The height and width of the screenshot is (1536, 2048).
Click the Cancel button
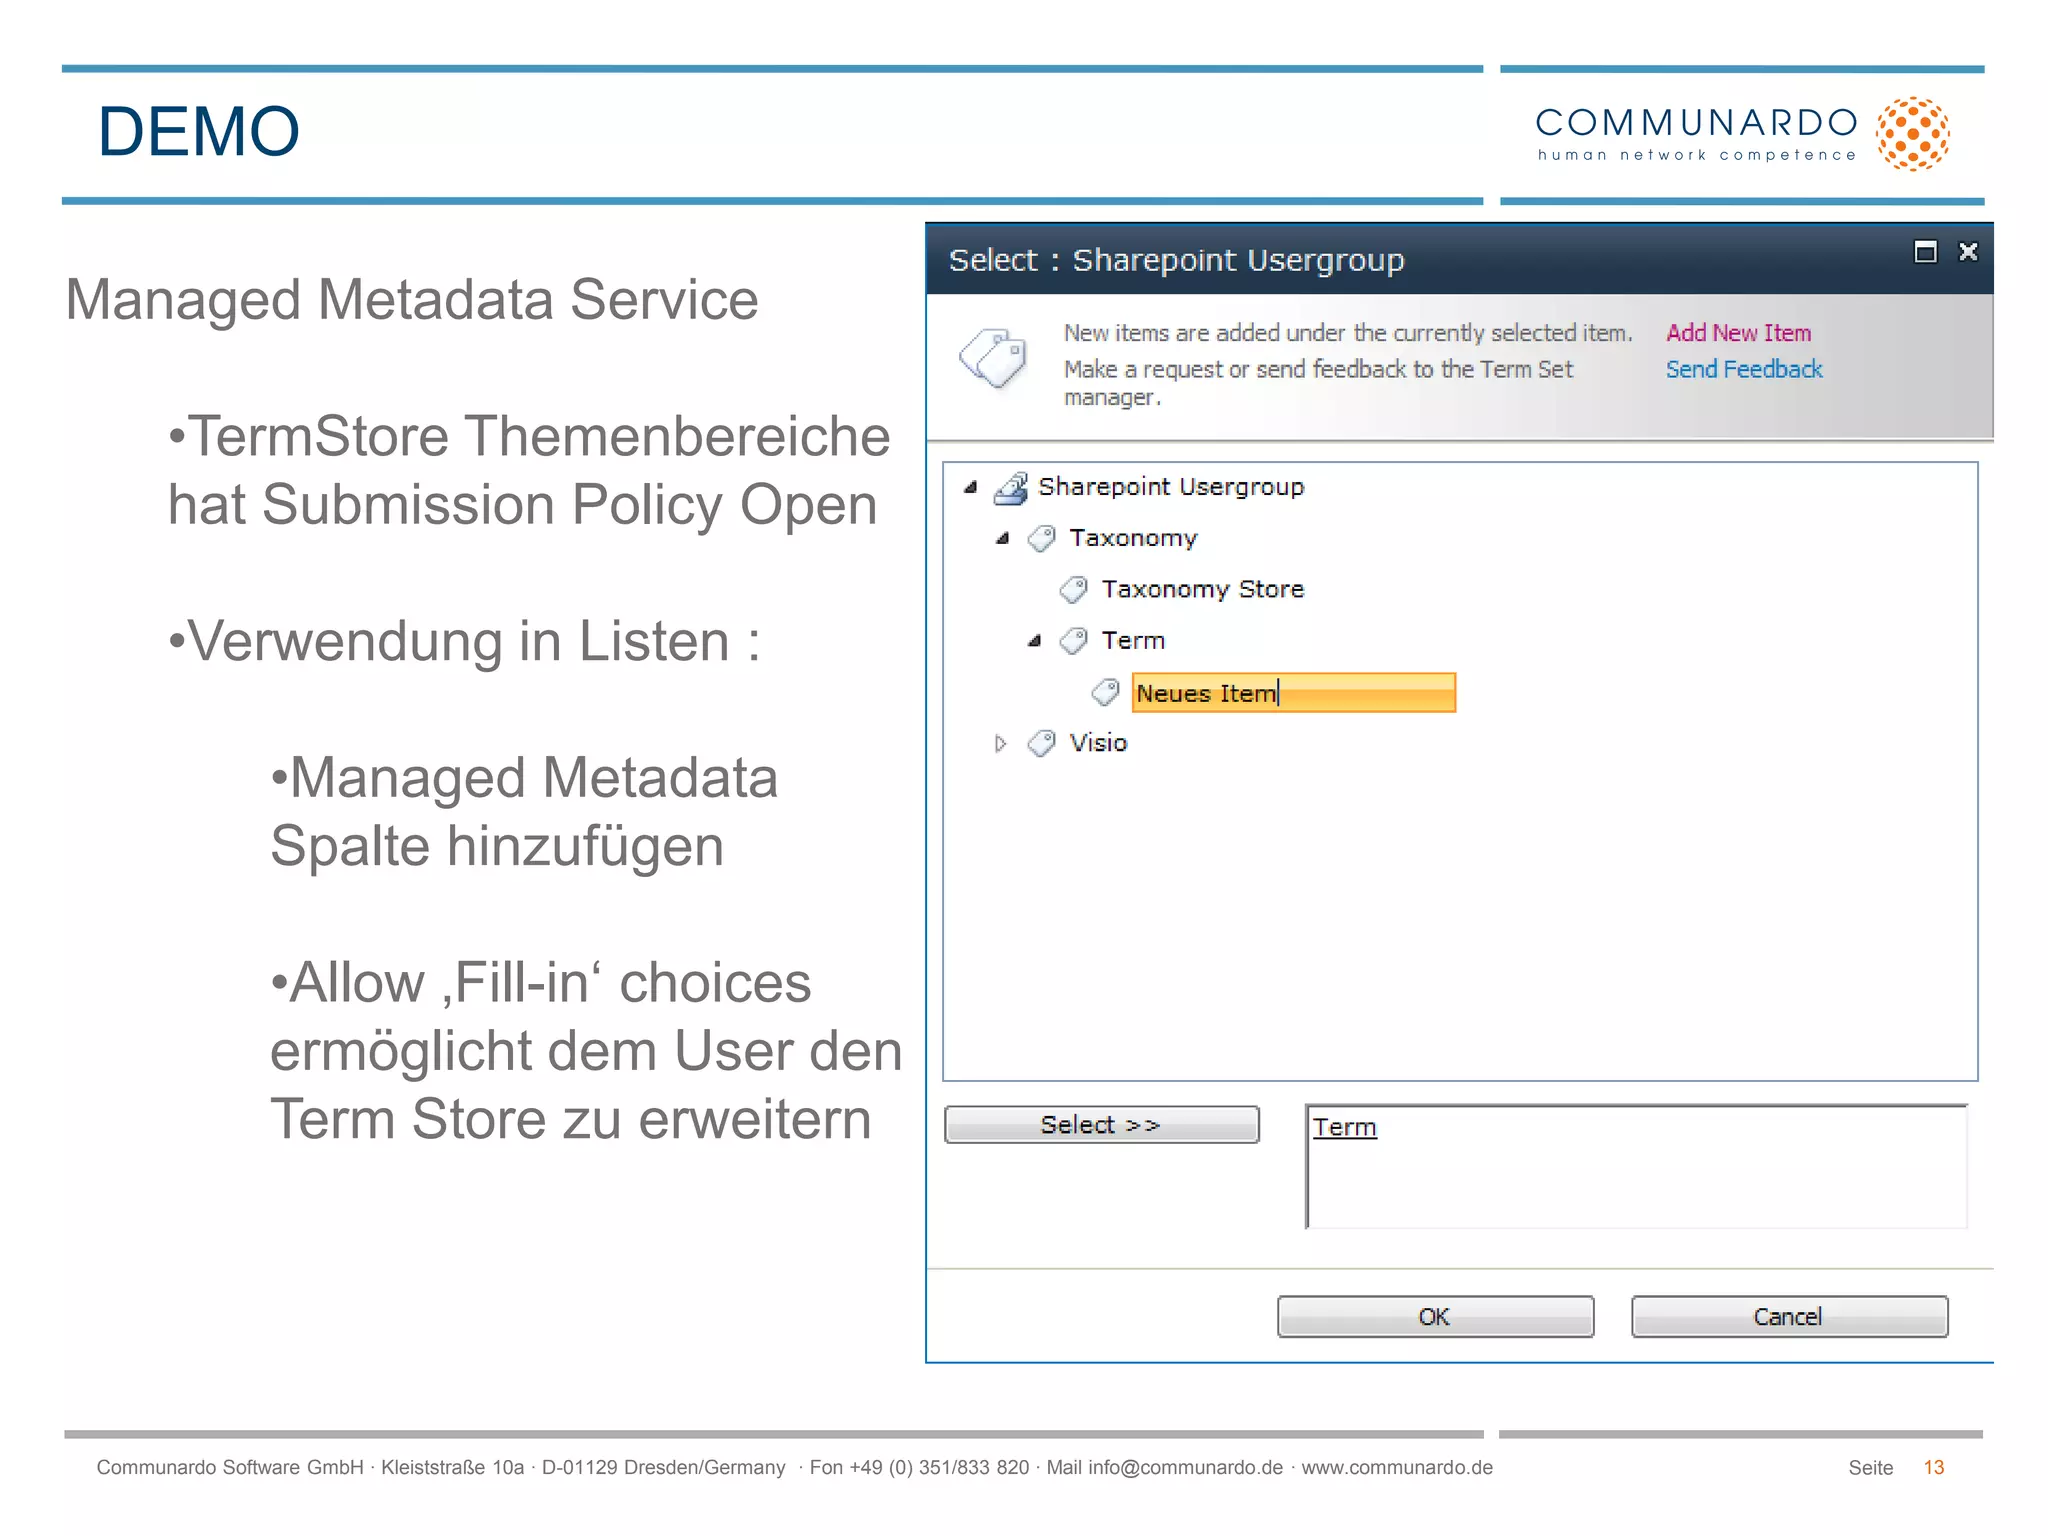pos(1788,1316)
